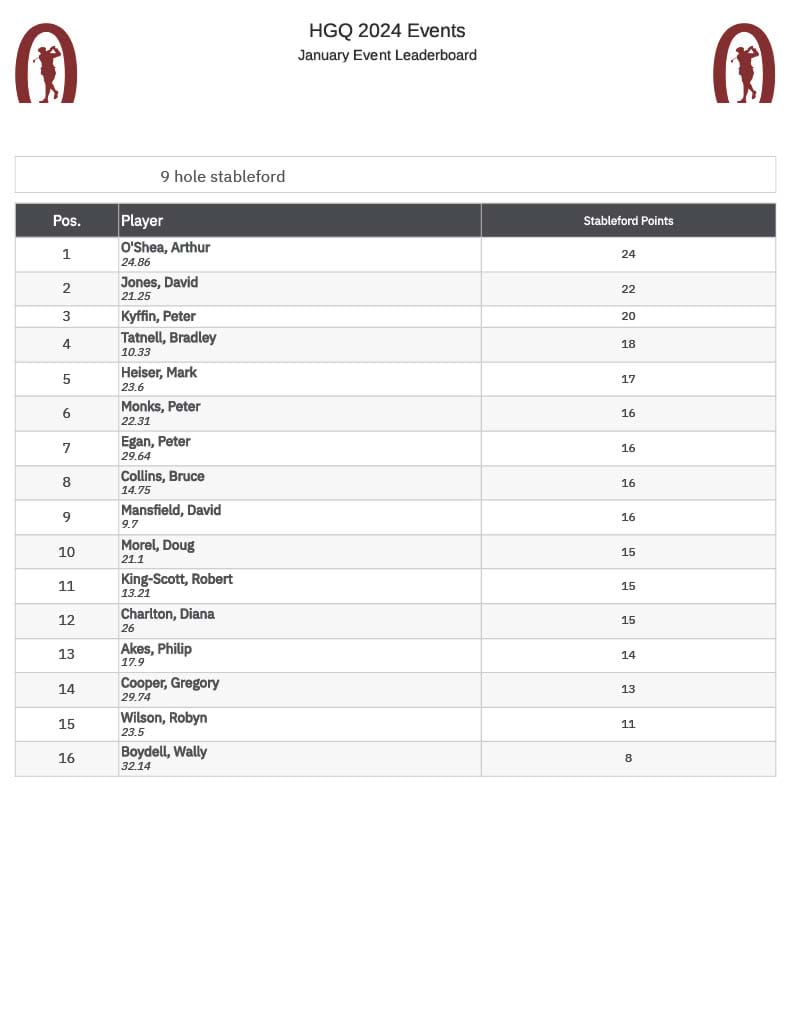This screenshot has height=1024, width=791.
Task: Click on Mansfield, David
Action: point(171,510)
